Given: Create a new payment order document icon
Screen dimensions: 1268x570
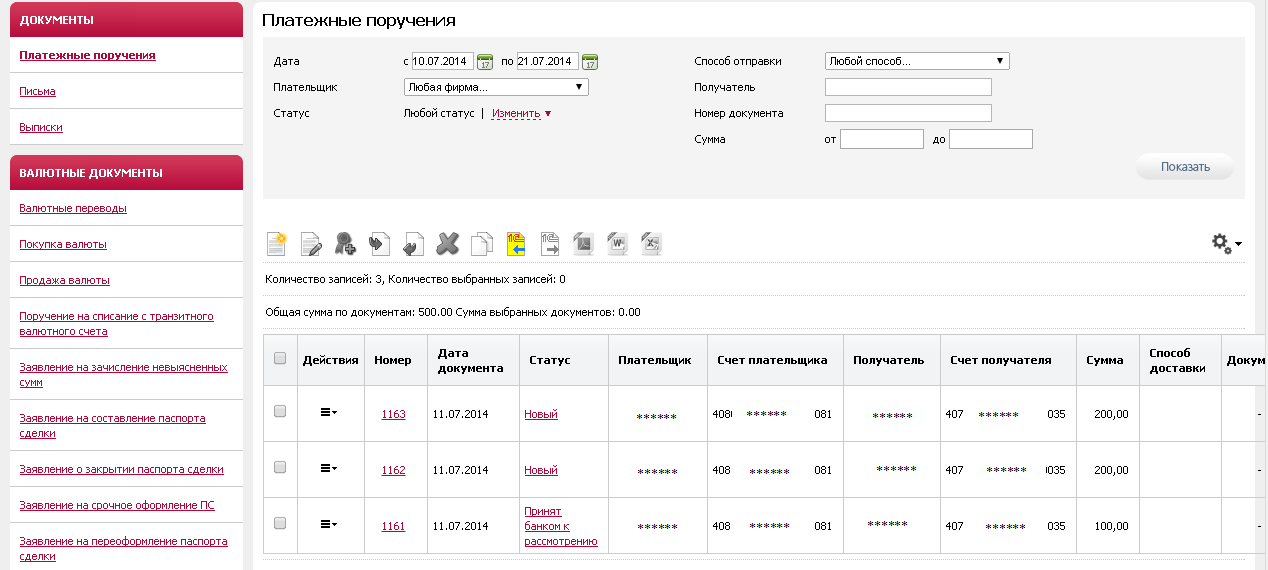Looking at the screenshot, I should click(x=277, y=243).
